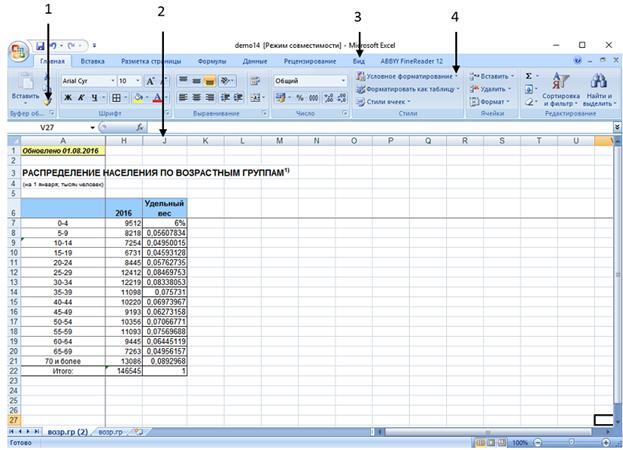This screenshot has width=623, height=450.
Task: Click the zoom out minus button
Action: pos(538,442)
